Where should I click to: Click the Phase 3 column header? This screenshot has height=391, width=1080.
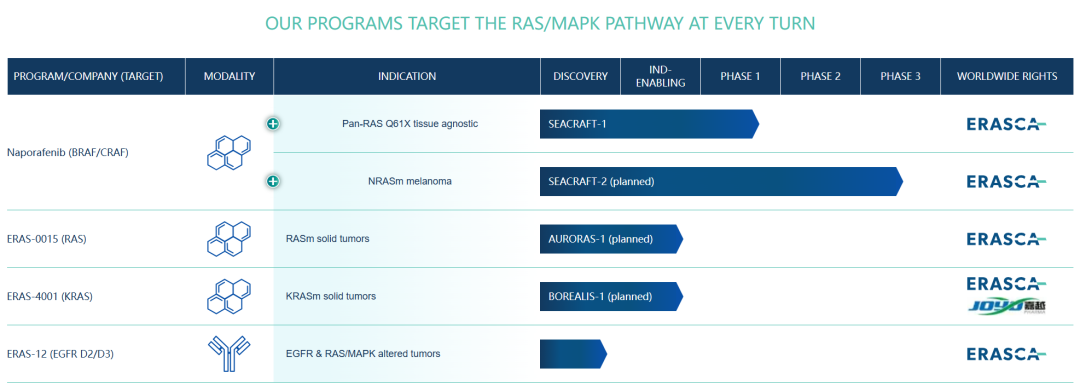click(900, 76)
